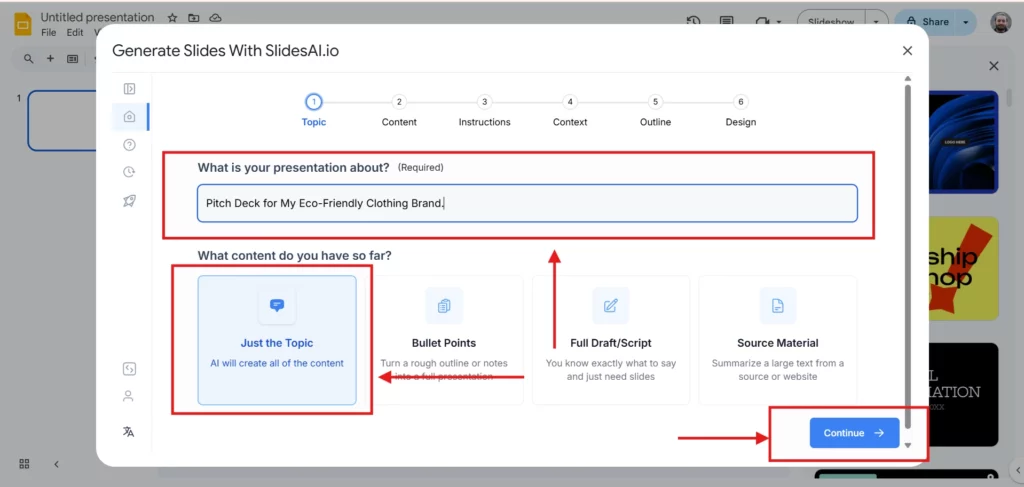Click the Continue button
The image size is (1024, 487).
(854, 433)
